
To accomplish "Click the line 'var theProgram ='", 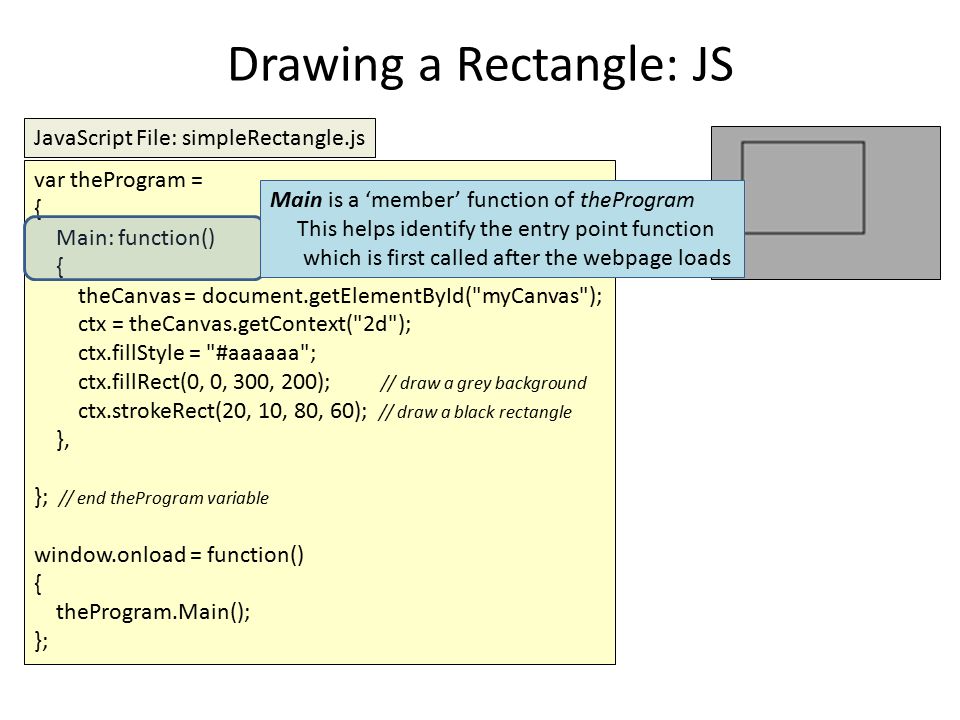I will (118, 180).
